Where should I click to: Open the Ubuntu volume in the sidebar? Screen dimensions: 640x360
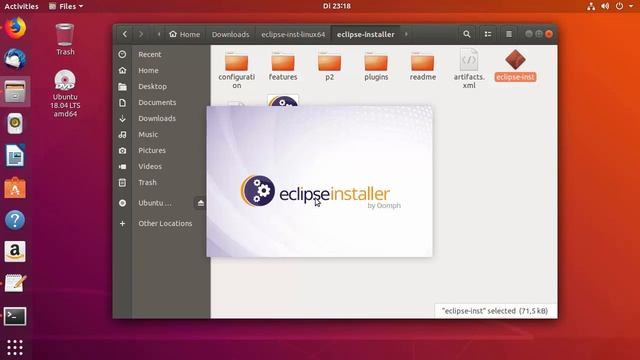coord(154,203)
